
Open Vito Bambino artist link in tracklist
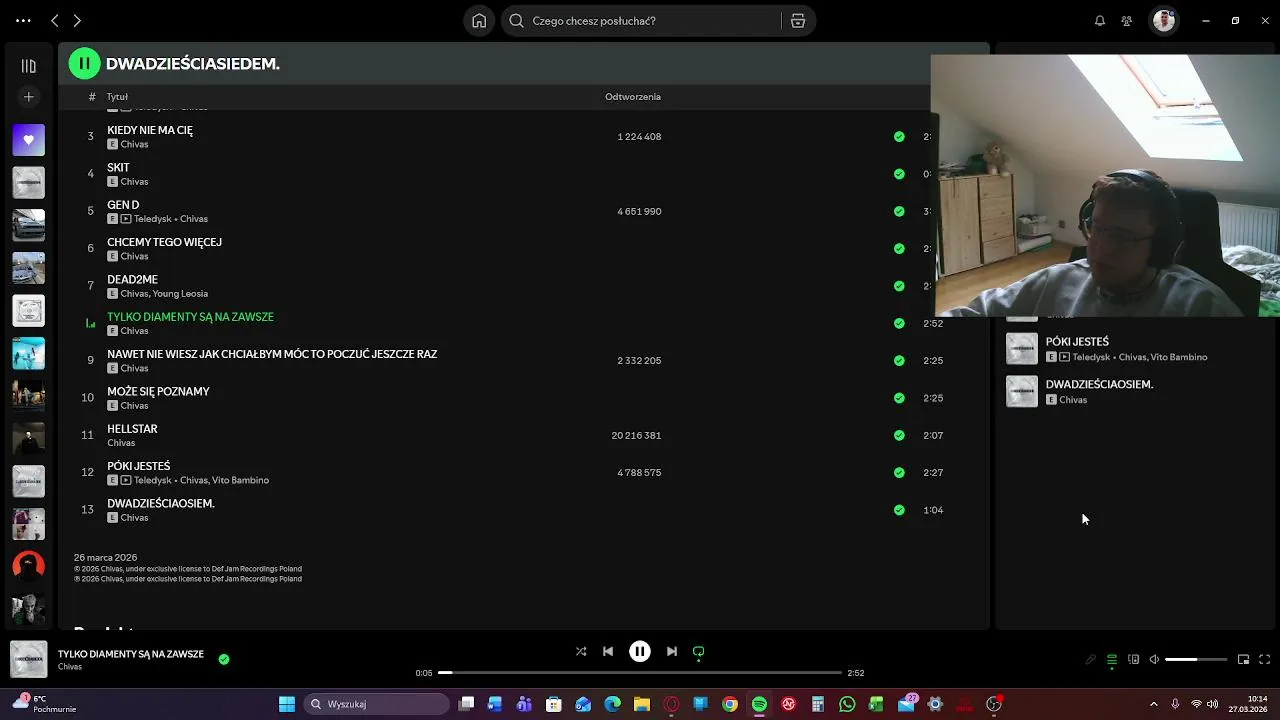point(240,480)
